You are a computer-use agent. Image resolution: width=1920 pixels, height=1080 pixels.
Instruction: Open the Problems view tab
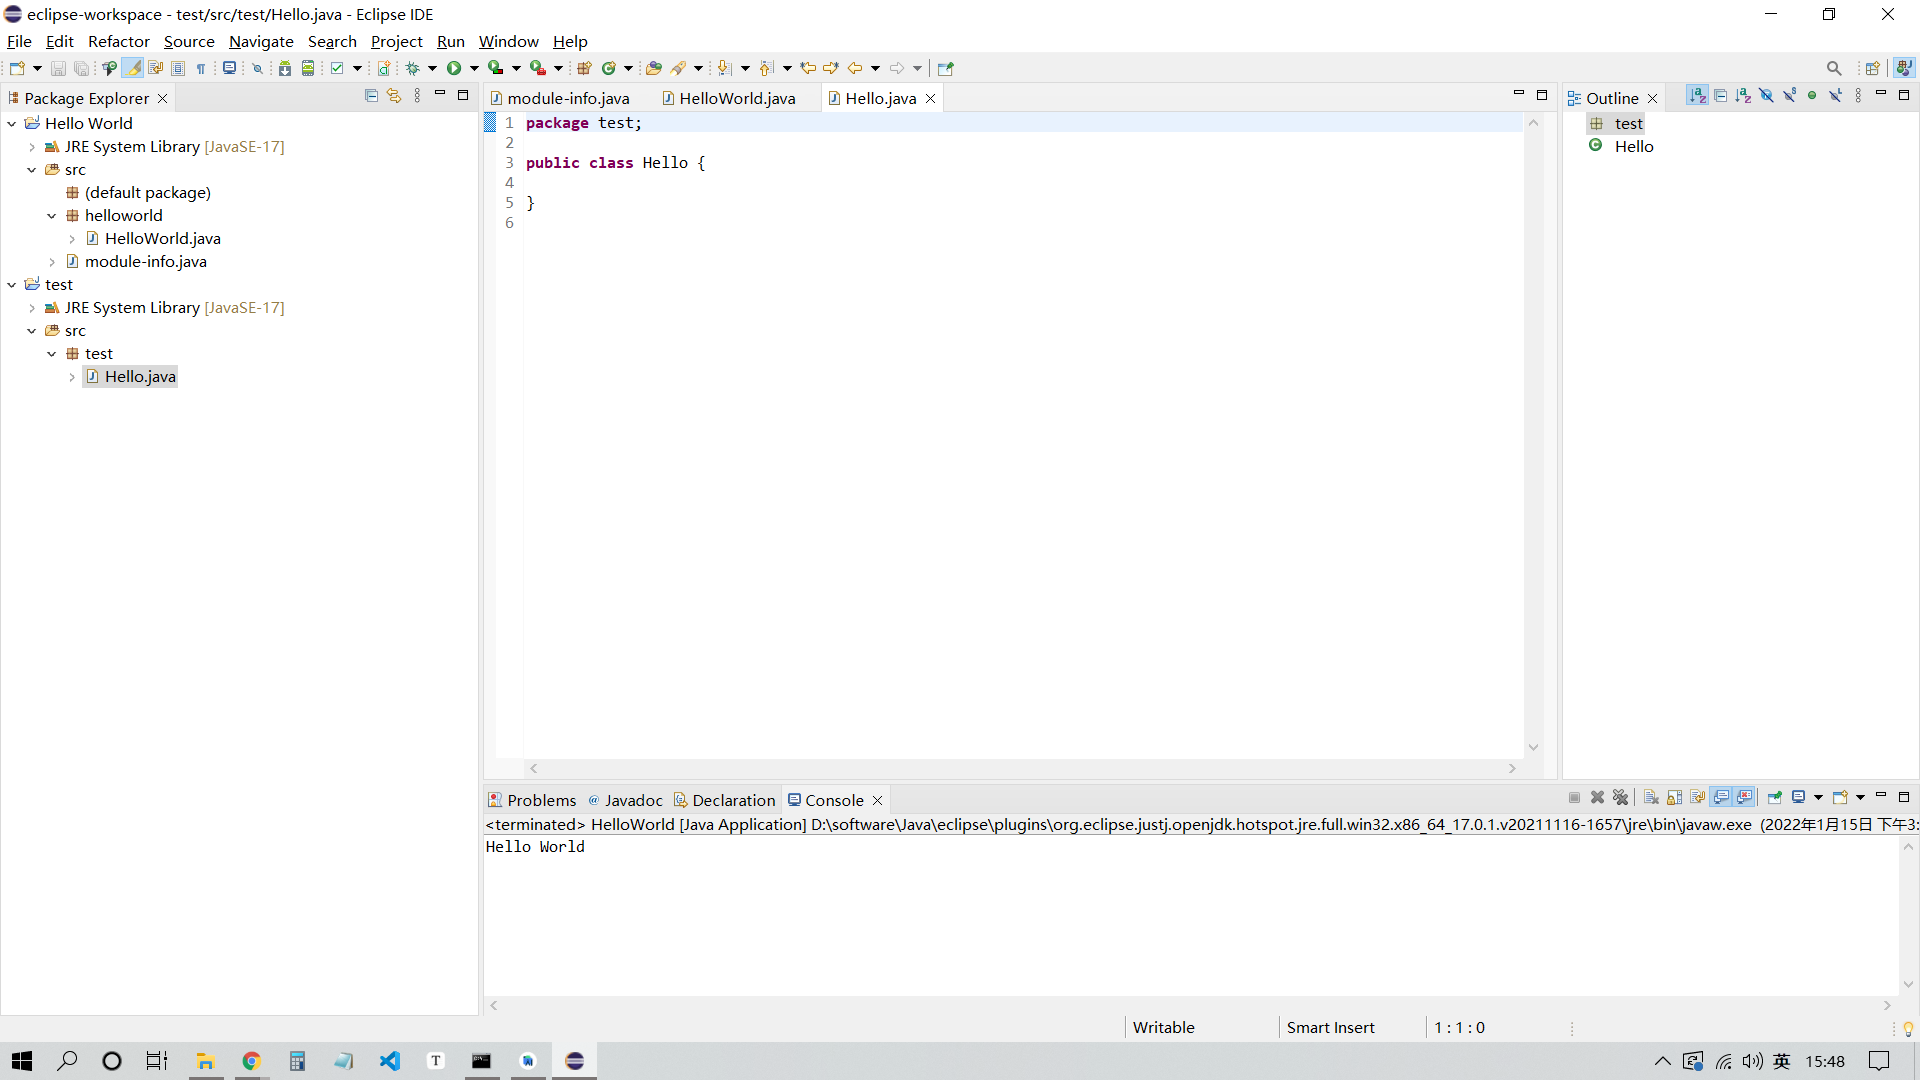click(x=540, y=799)
